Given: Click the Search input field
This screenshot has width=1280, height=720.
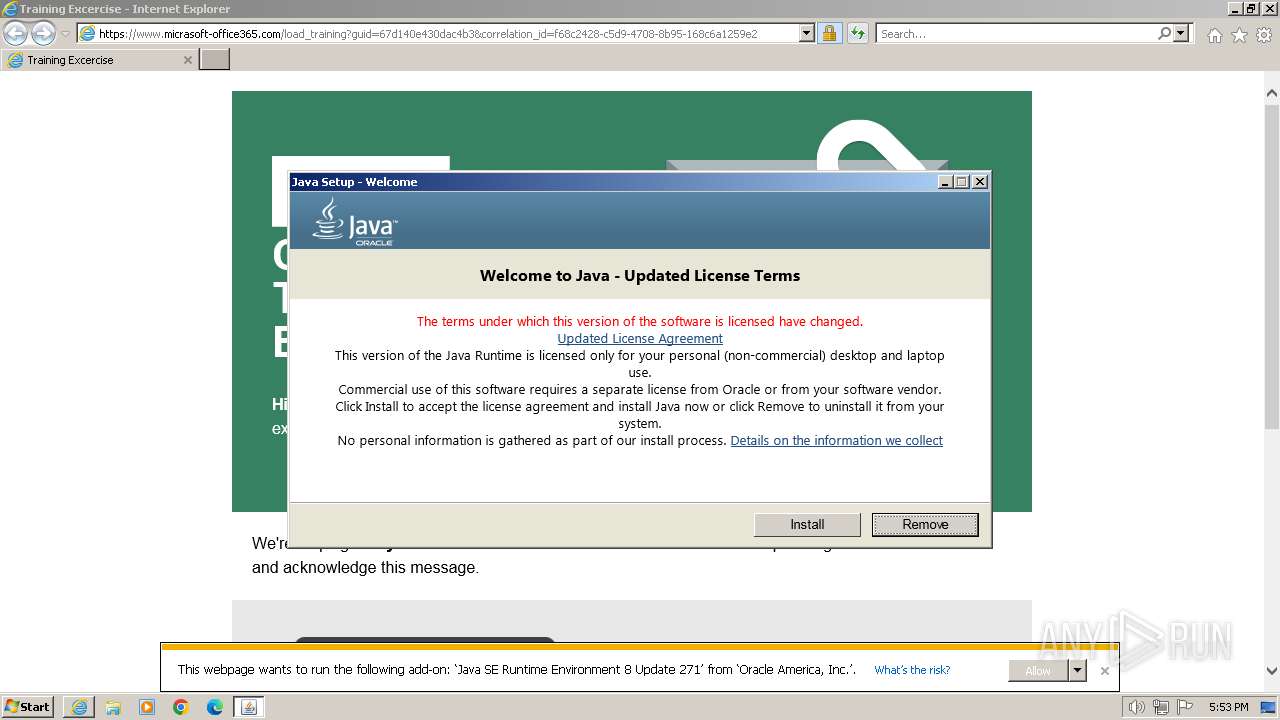Looking at the screenshot, I should (1015, 33).
